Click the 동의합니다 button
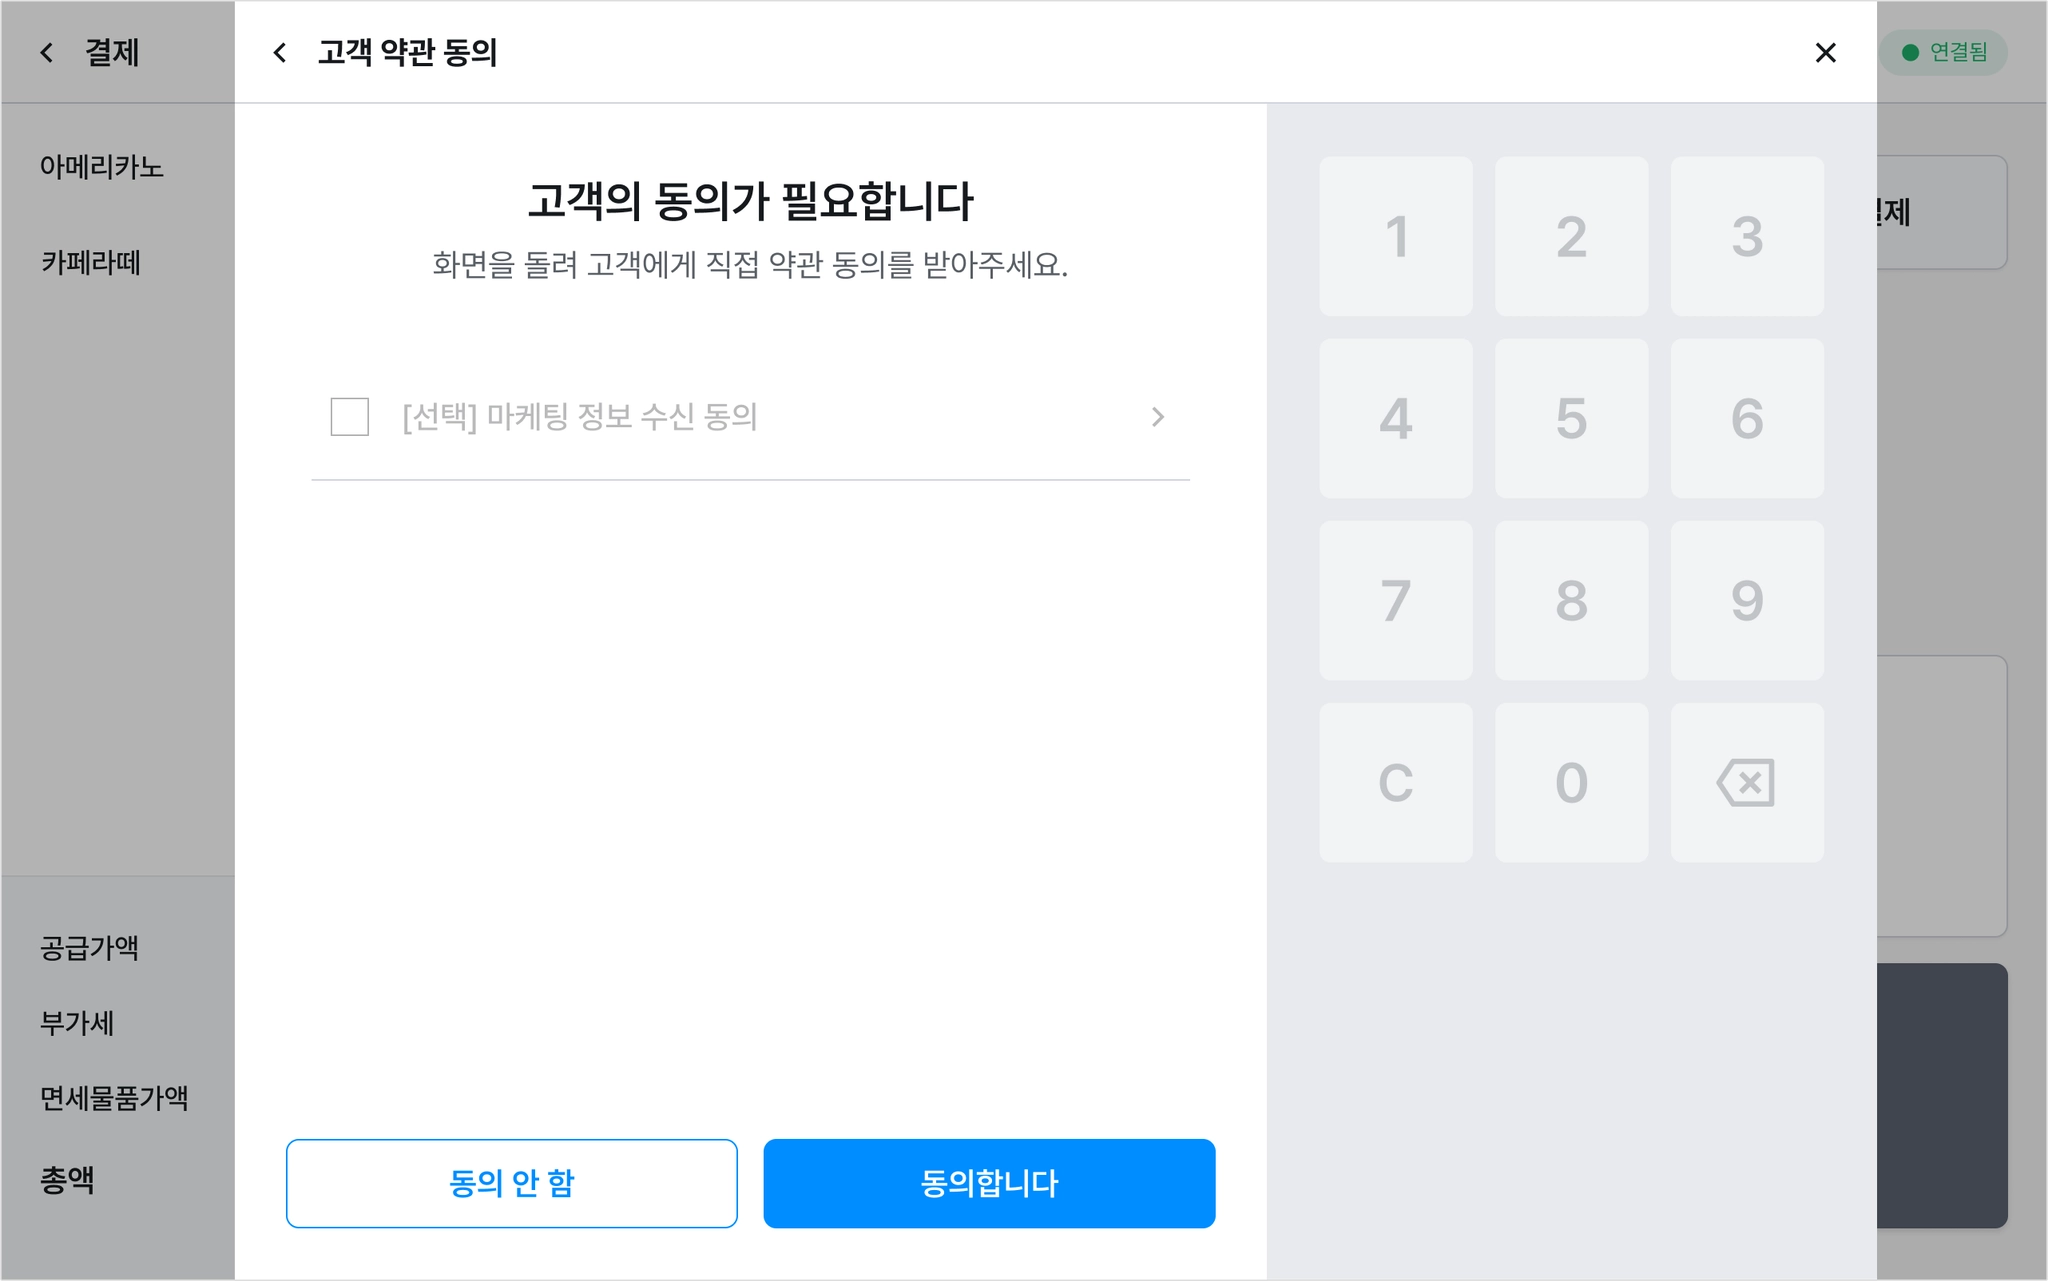This screenshot has height=1281, width=2048. point(989,1183)
